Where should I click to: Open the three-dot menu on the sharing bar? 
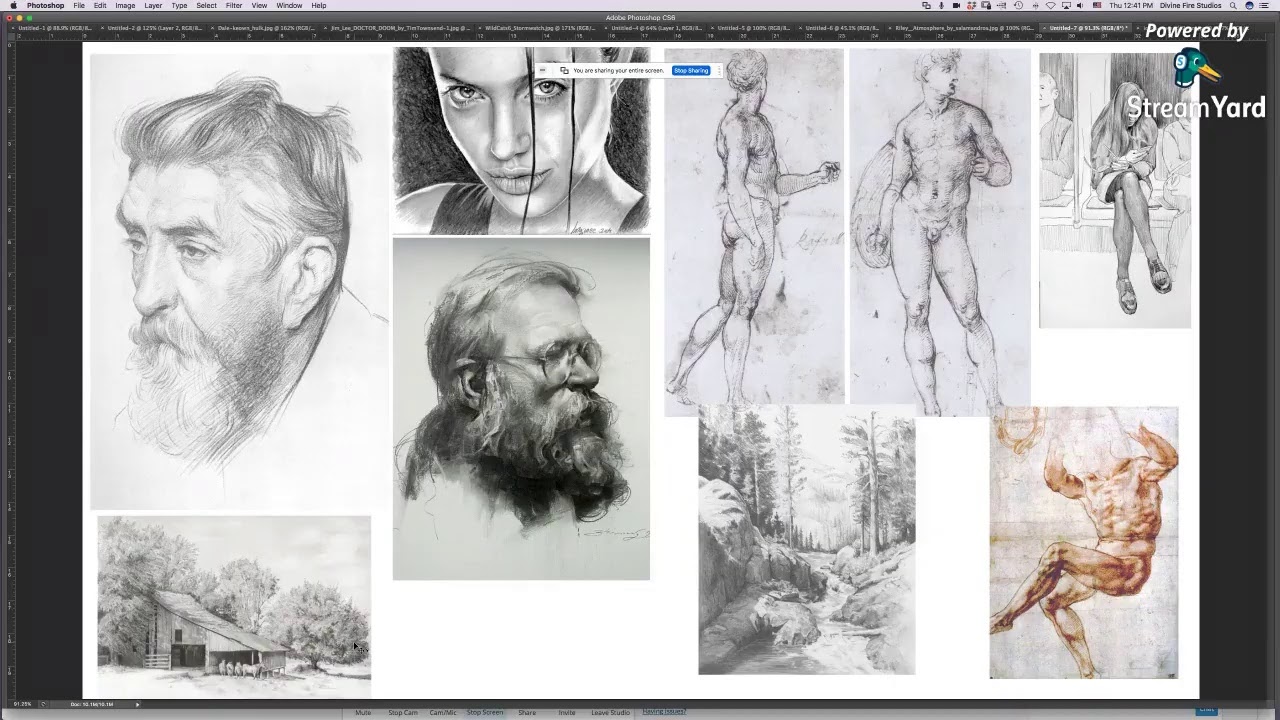coord(719,70)
